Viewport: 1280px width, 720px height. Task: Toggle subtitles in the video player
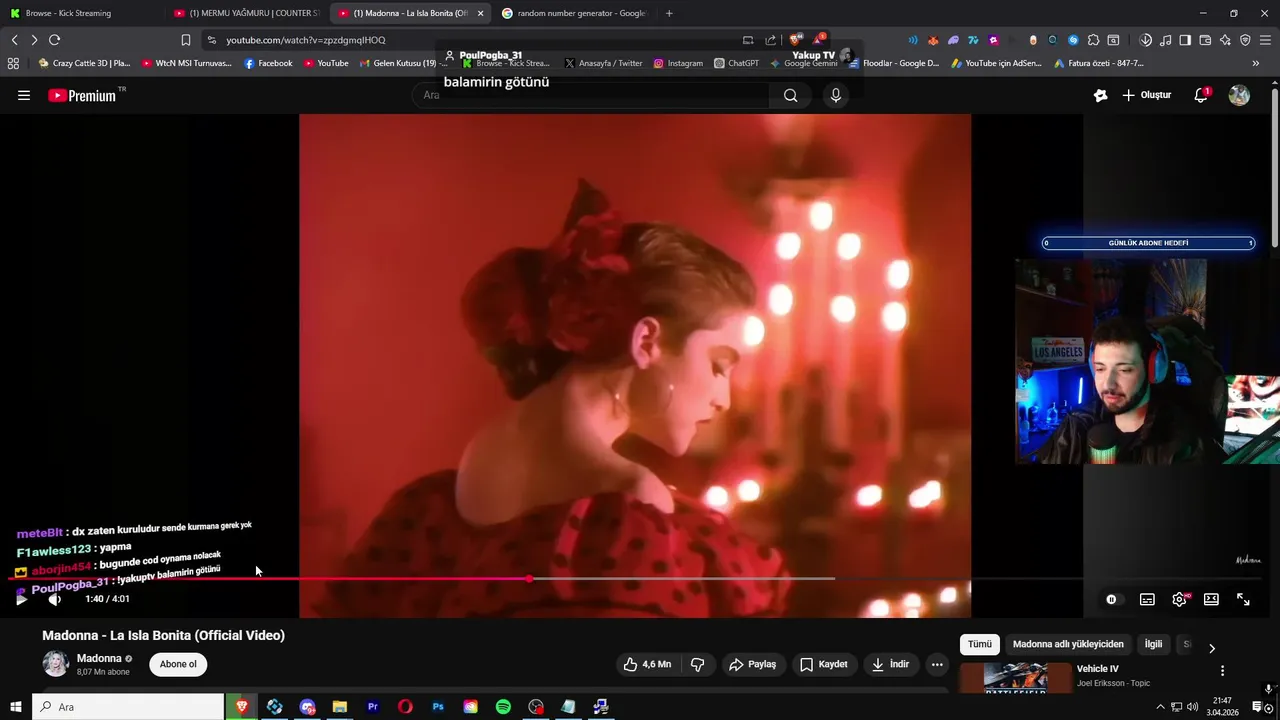pos(1147,599)
